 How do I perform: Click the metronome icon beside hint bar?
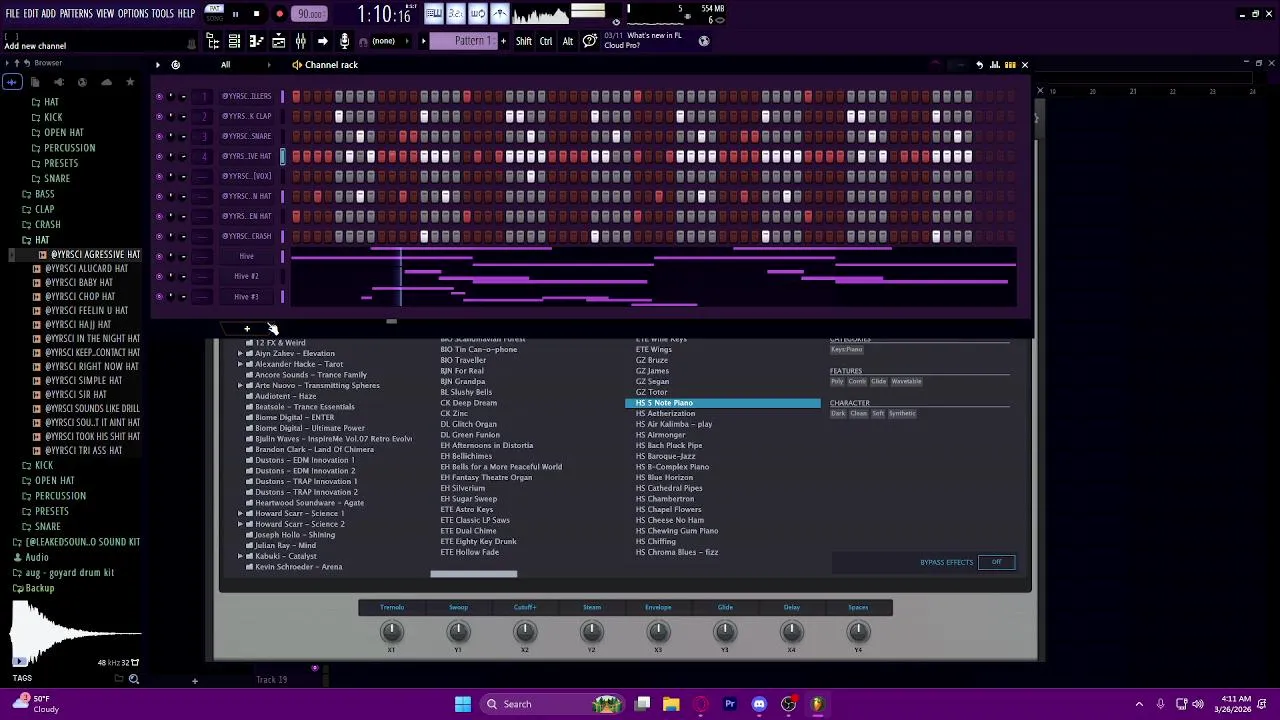(191, 44)
